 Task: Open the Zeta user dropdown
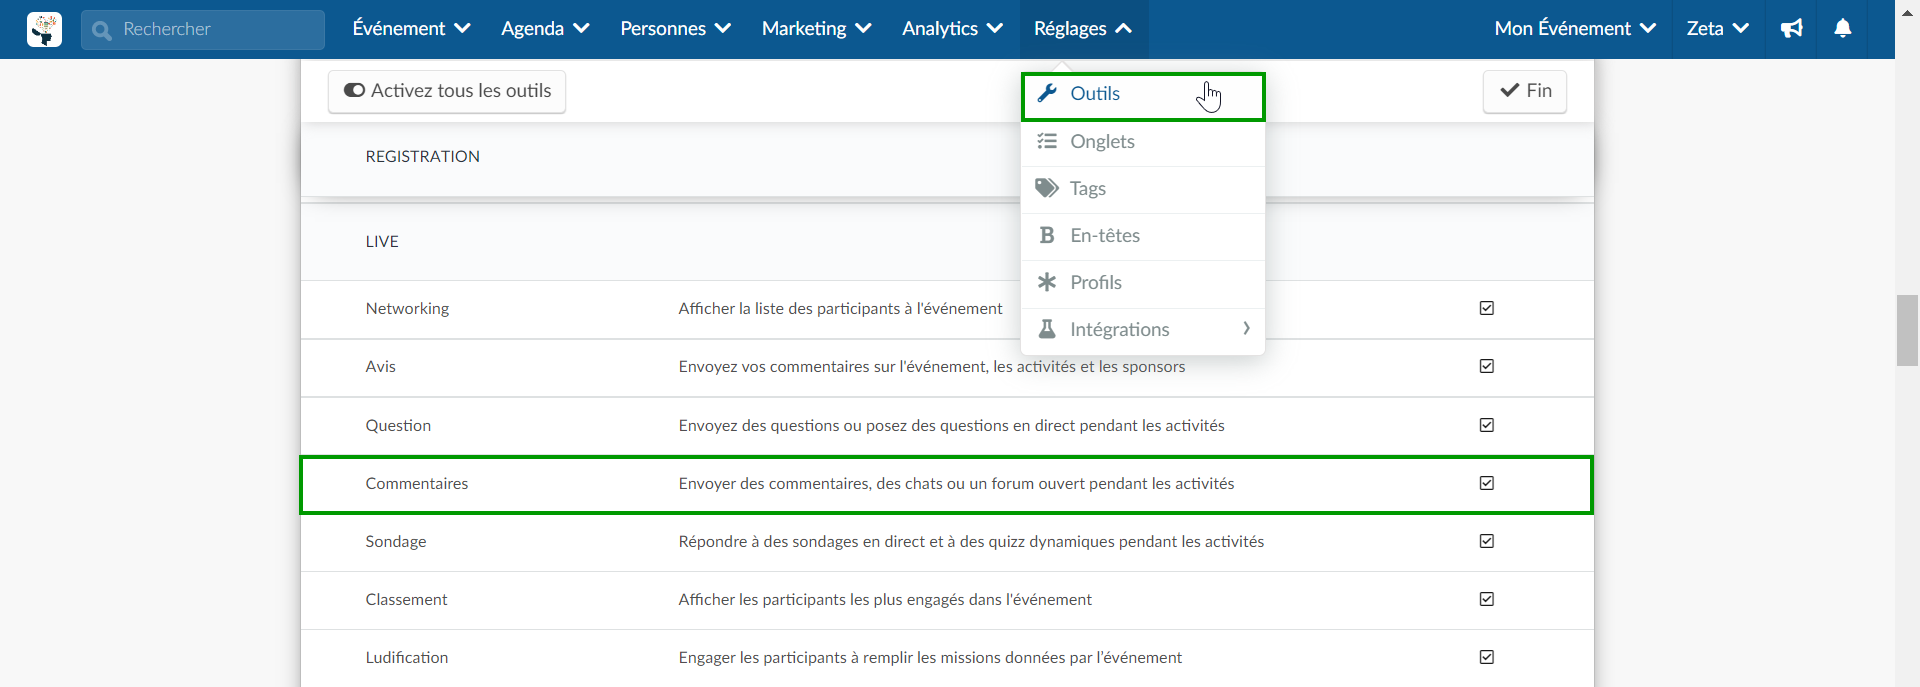[x=1717, y=29]
